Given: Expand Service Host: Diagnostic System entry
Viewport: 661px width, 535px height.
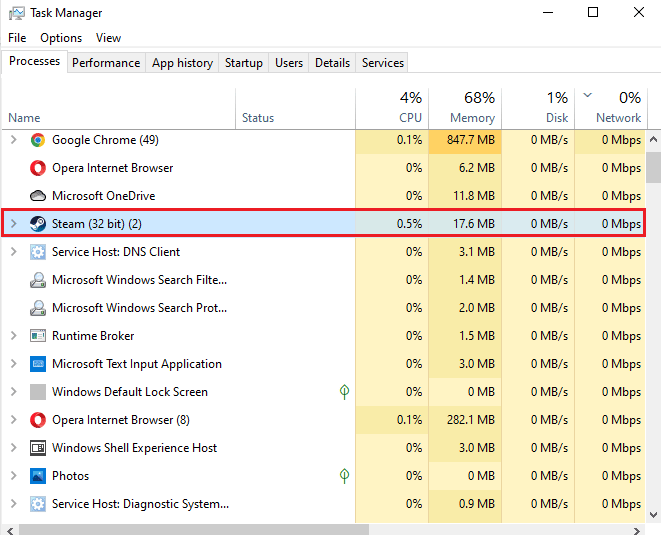Looking at the screenshot, I should click(x=13, y=503).
